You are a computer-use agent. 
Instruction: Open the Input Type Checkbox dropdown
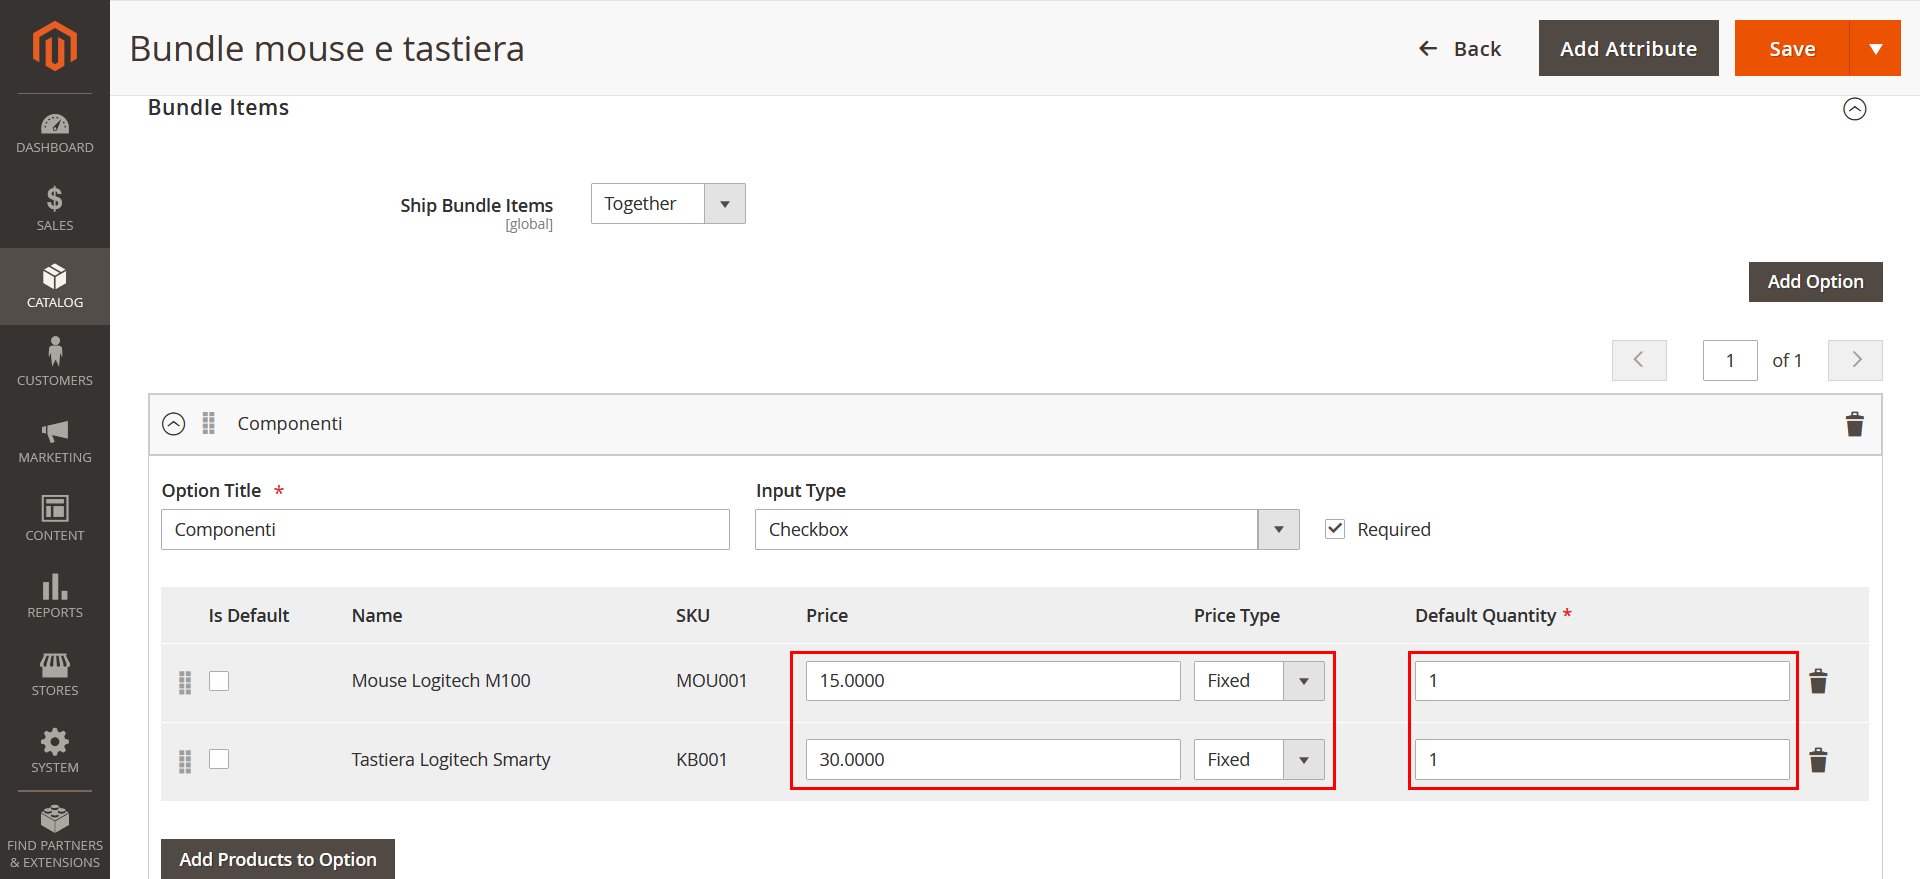1027,530
